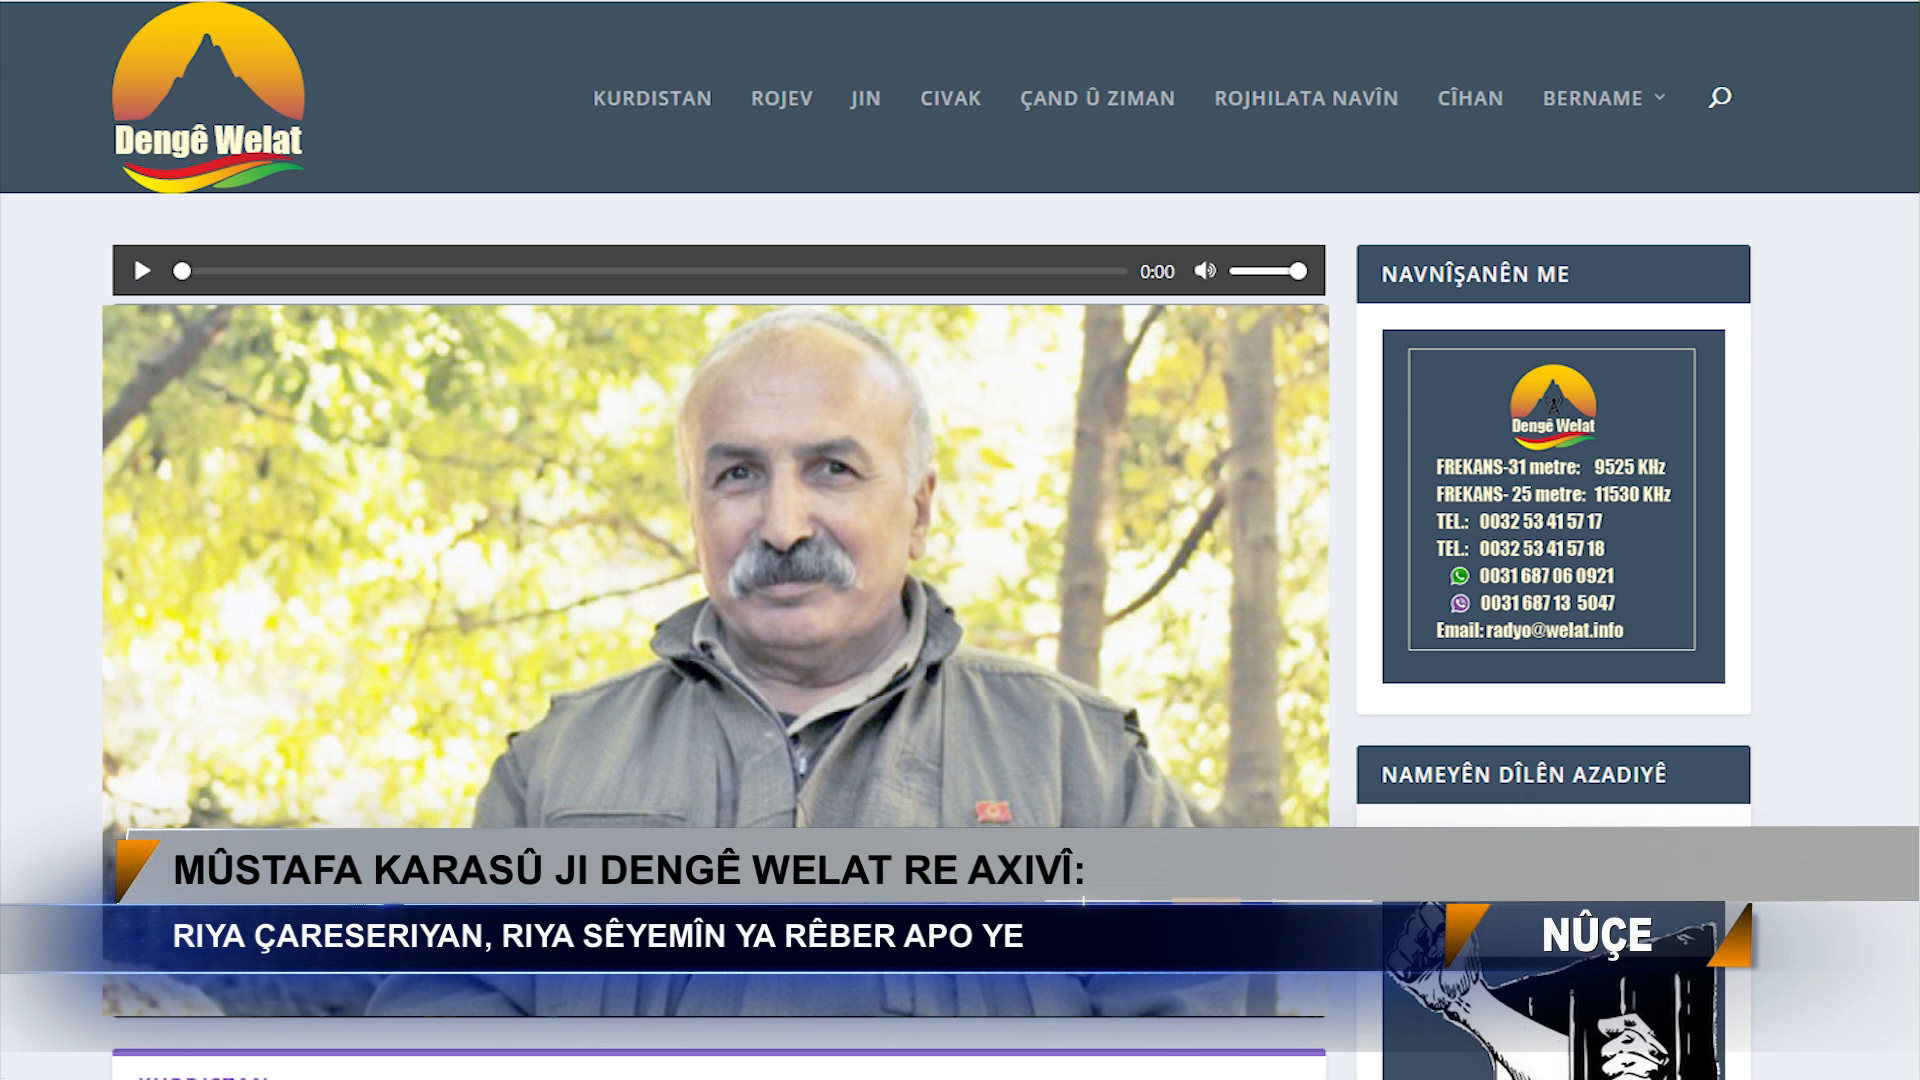The width and height of the screenshot is (1920, 1080).
Task: Open Rojhilata Navîn section
Action: (1306, 98)
